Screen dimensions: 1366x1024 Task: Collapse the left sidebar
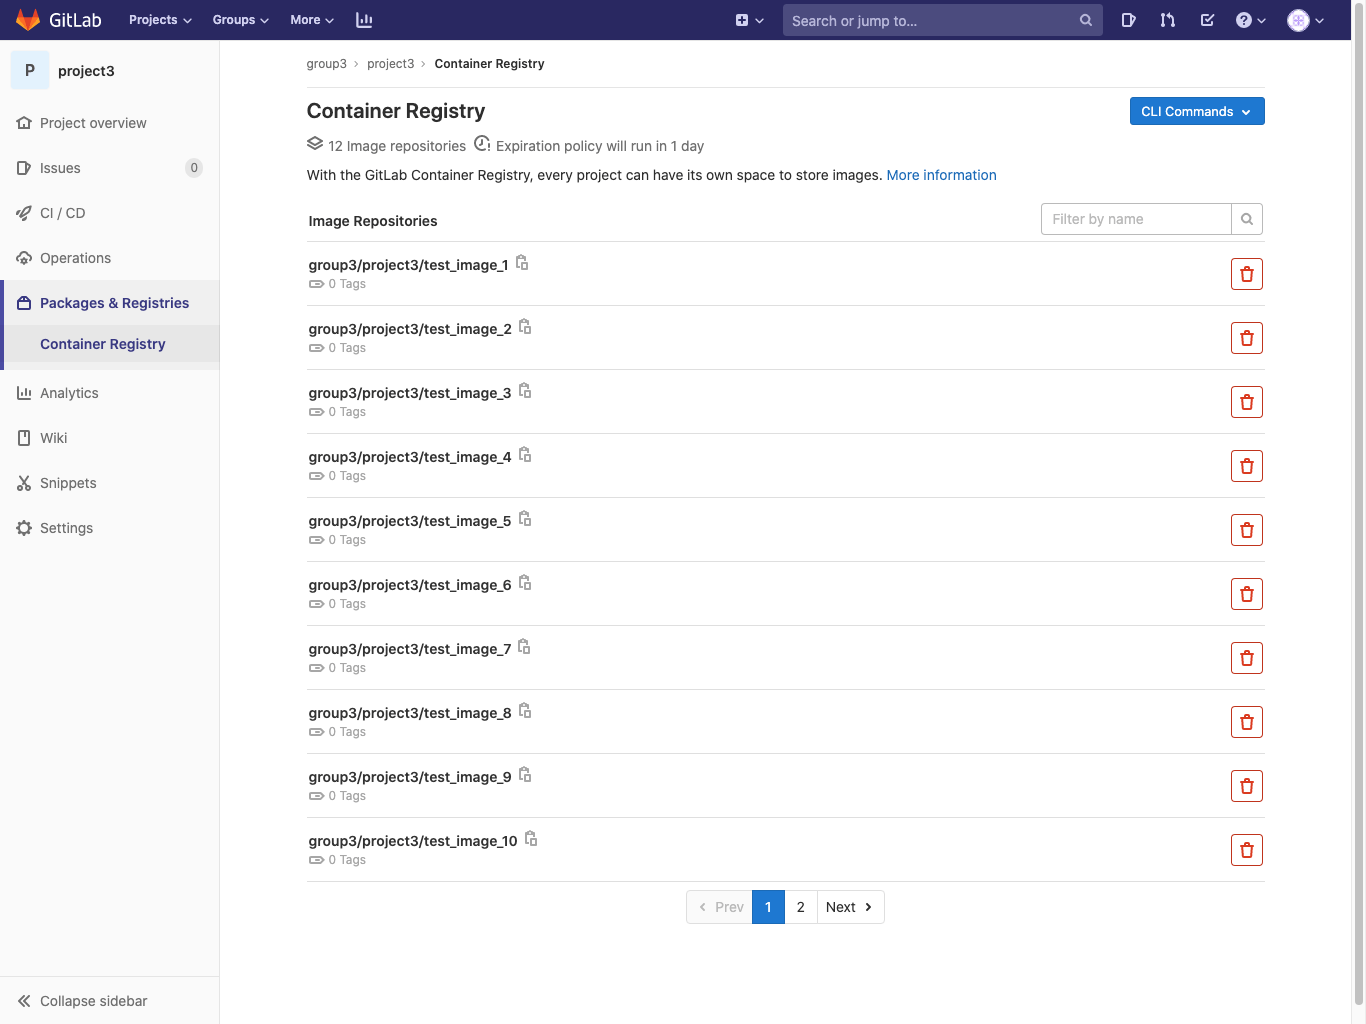[x=80, y=1000]
